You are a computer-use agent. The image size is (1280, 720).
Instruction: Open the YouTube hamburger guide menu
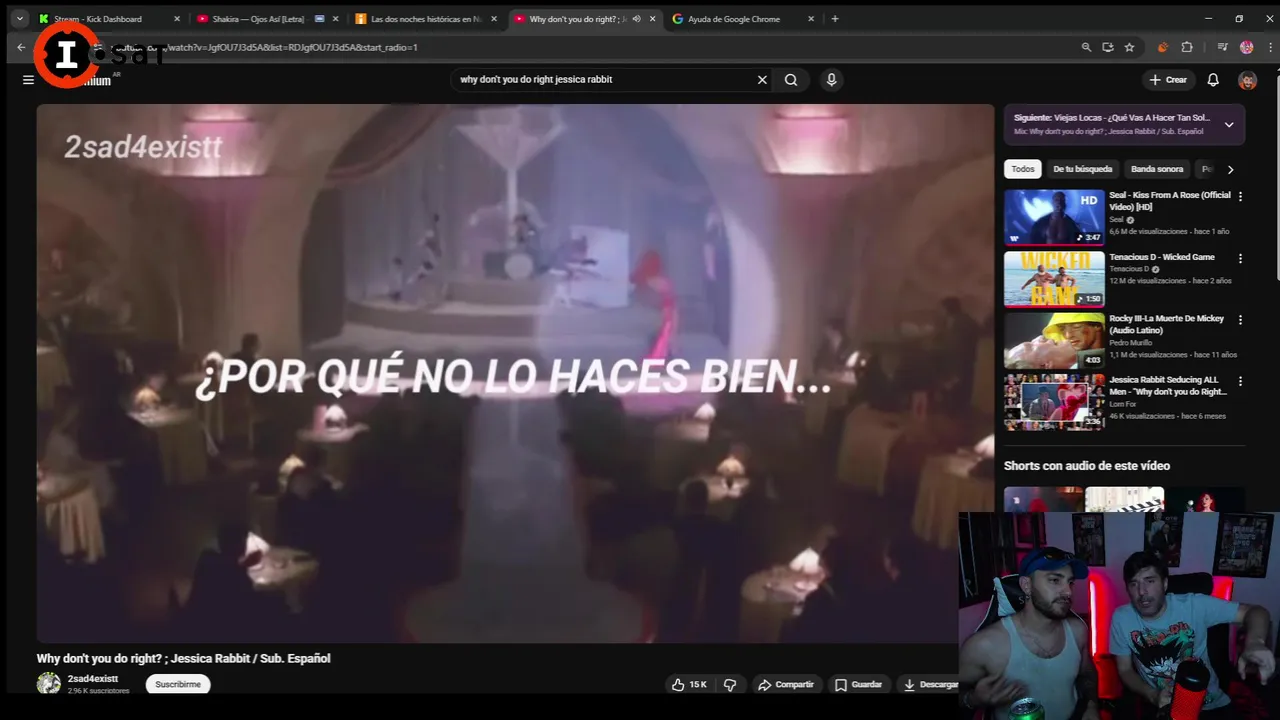pos(28,80)
